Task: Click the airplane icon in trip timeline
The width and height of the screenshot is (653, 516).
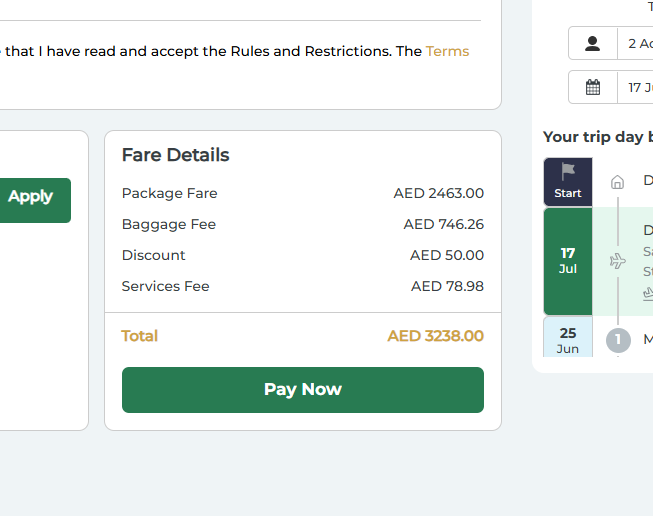Action: (618, 261)
